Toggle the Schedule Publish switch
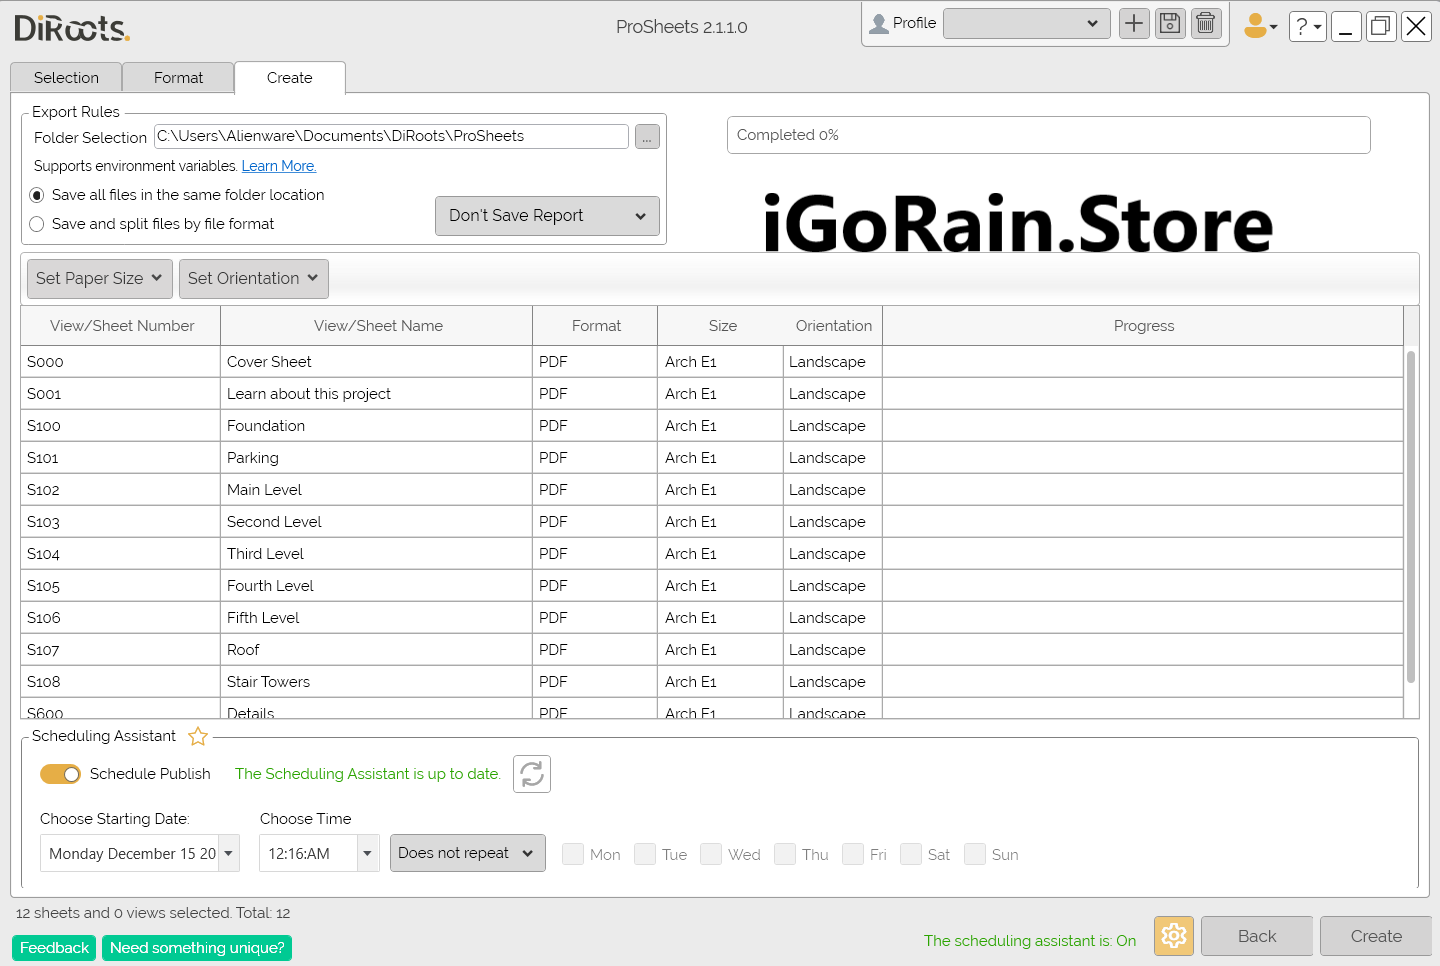This screenshot has width=1440, height=966. [60, 774]
